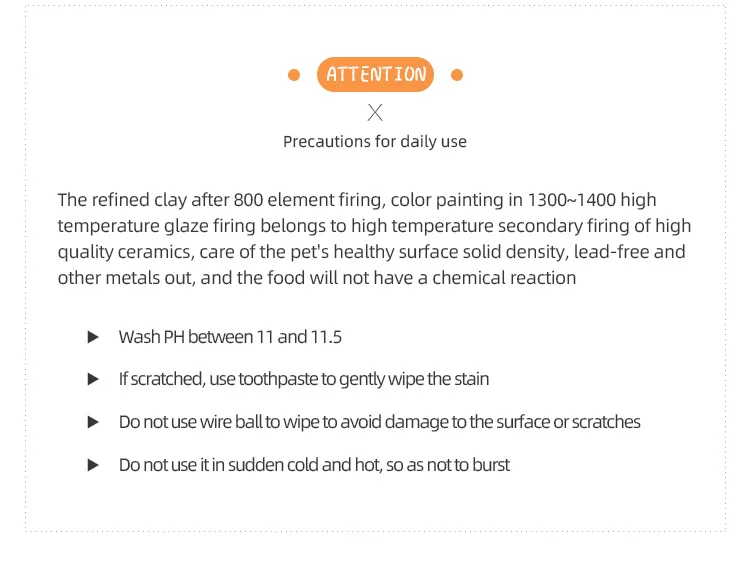
Task: Click the Precautions for daily use heading
Action: pos(375,141)
